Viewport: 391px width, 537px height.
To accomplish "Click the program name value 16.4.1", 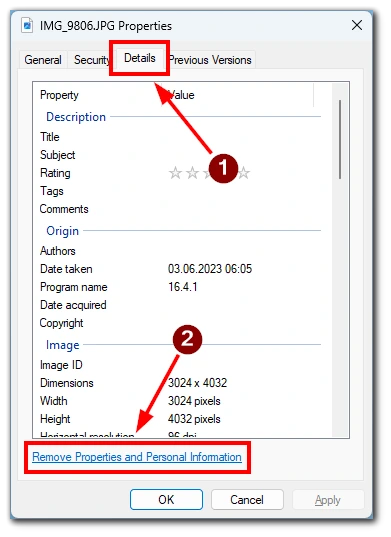I will pos(182,287).
